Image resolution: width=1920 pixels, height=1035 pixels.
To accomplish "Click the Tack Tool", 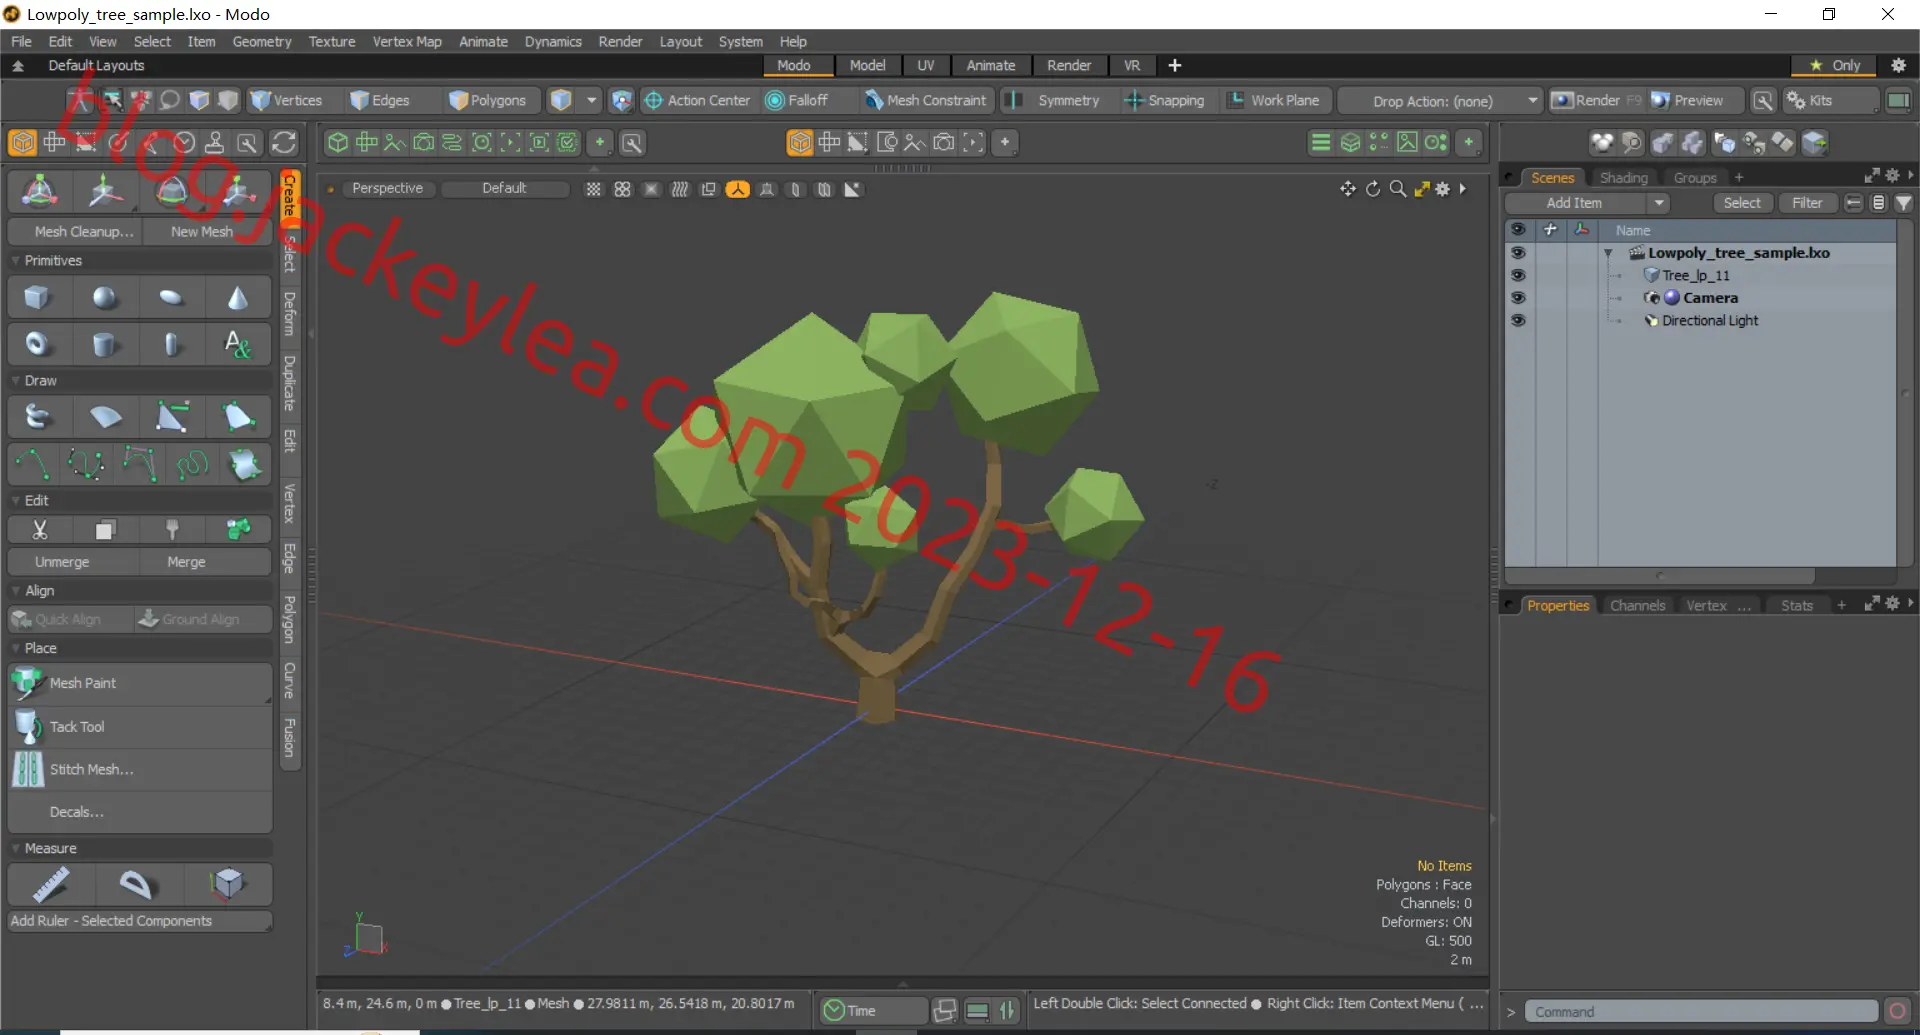I will (140, 727).
